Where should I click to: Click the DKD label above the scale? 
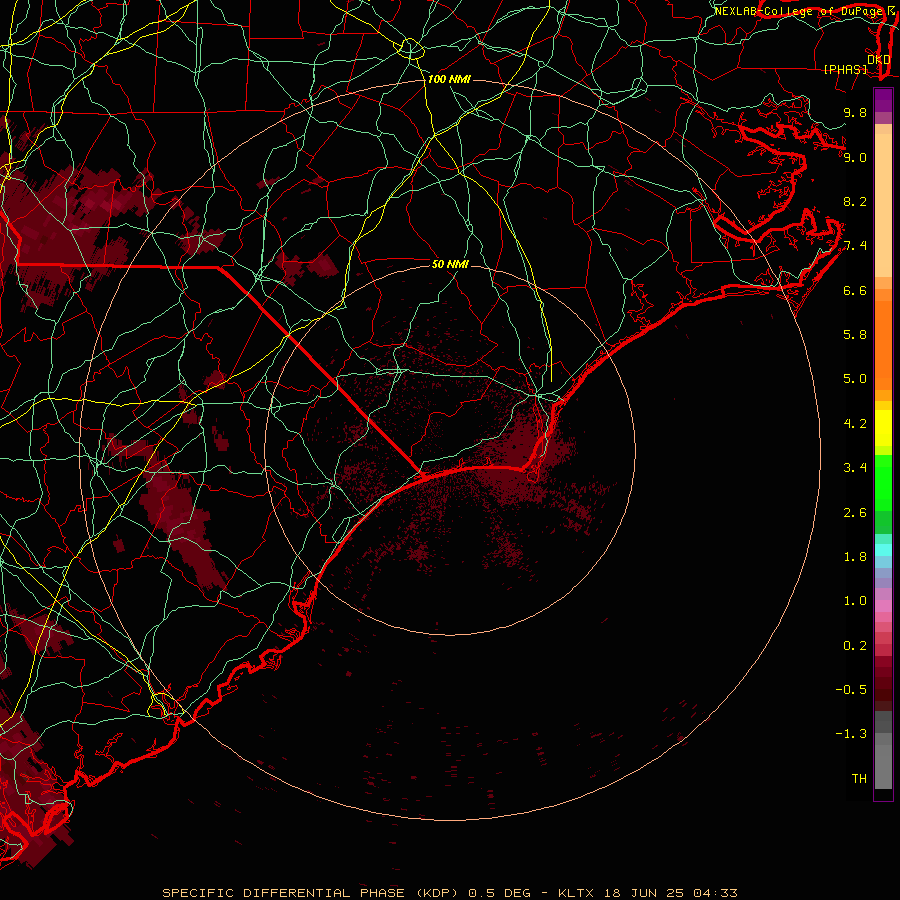tap(878, 59)
